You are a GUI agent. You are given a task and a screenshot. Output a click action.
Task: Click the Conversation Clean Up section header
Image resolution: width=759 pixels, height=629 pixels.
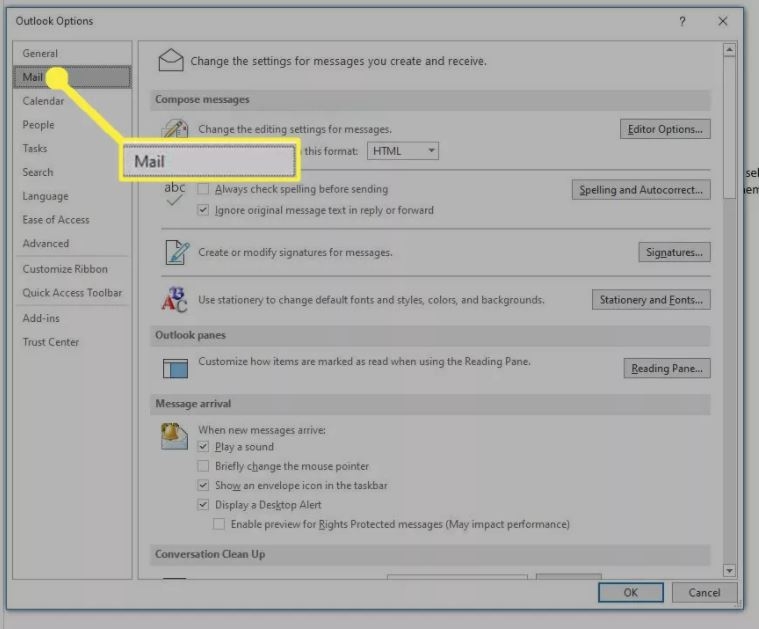click(x=430, y=554)
